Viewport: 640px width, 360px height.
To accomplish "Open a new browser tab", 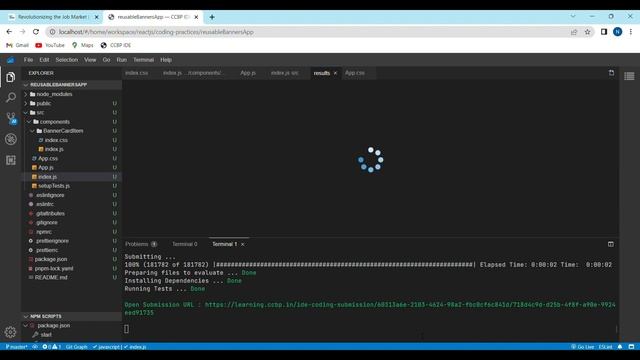I will 212,17.
